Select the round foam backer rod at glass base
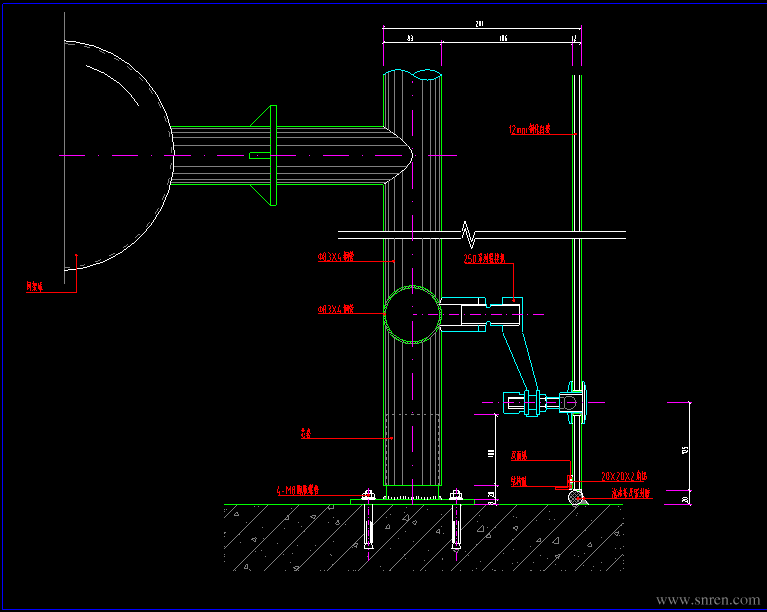 pyautogui.click(x=576, y=497)
